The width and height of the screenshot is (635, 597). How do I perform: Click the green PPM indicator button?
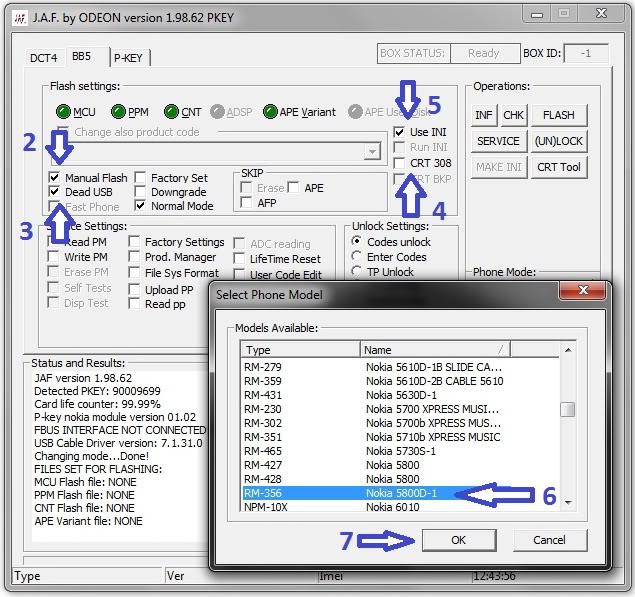coord(118,112)
